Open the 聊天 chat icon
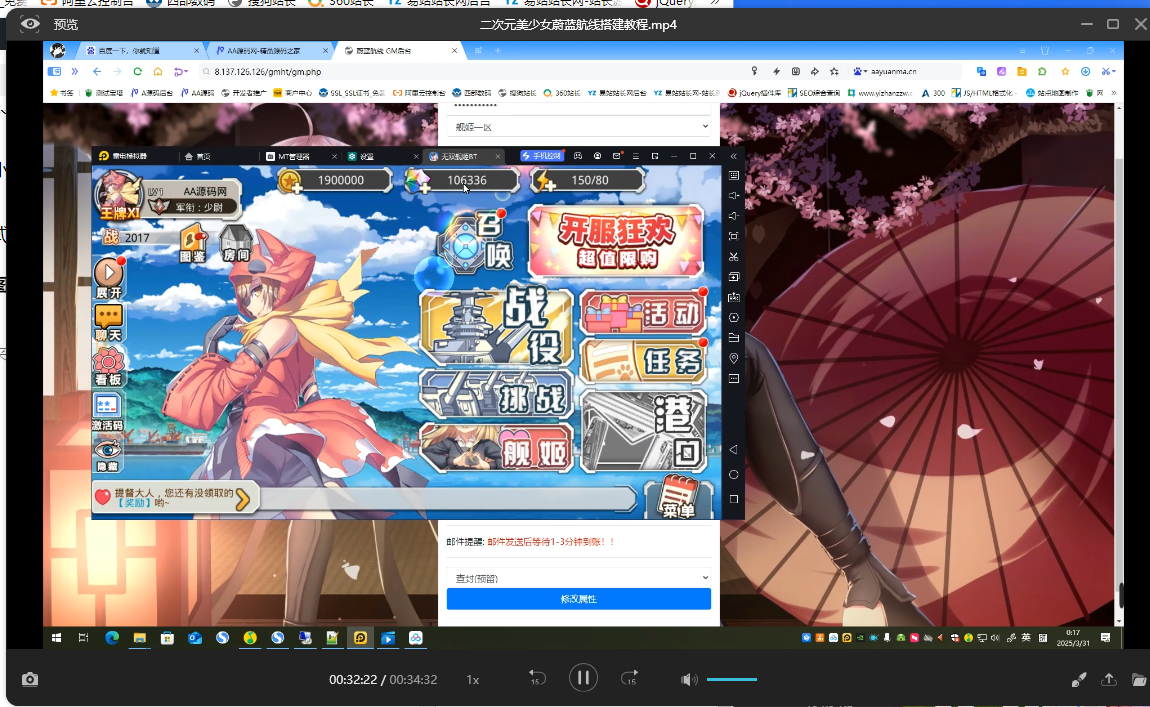Image resolution: width=1150 pixels, height=707 pixels. (x=109, y=323)
